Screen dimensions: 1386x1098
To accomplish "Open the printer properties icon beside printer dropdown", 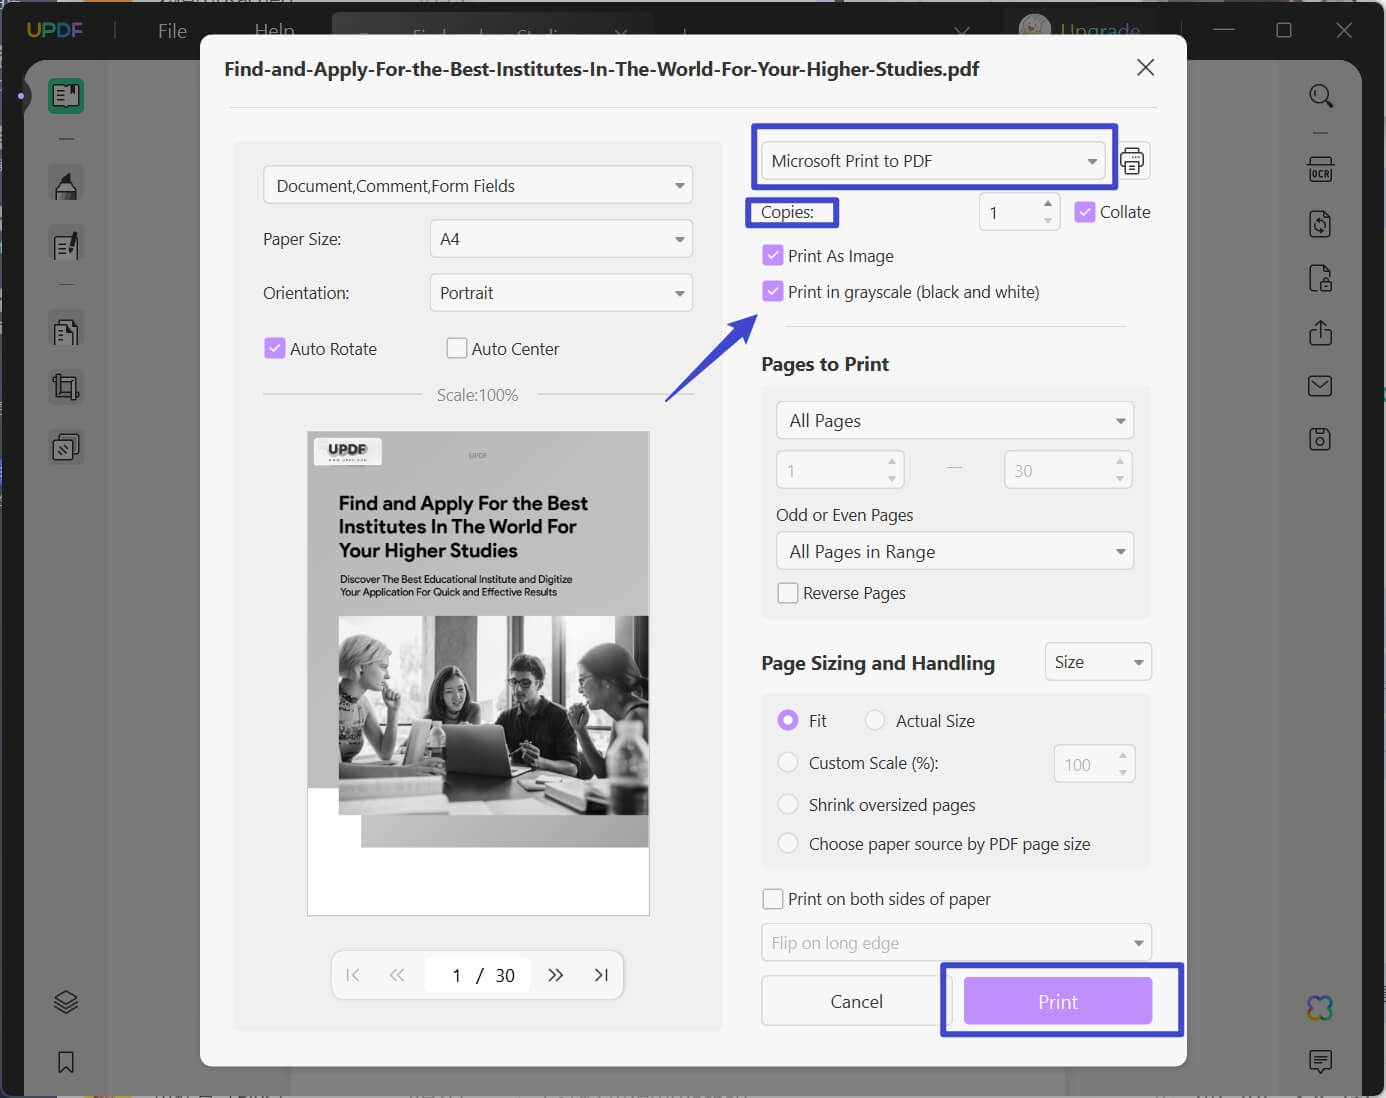I will coord(1133,160).
